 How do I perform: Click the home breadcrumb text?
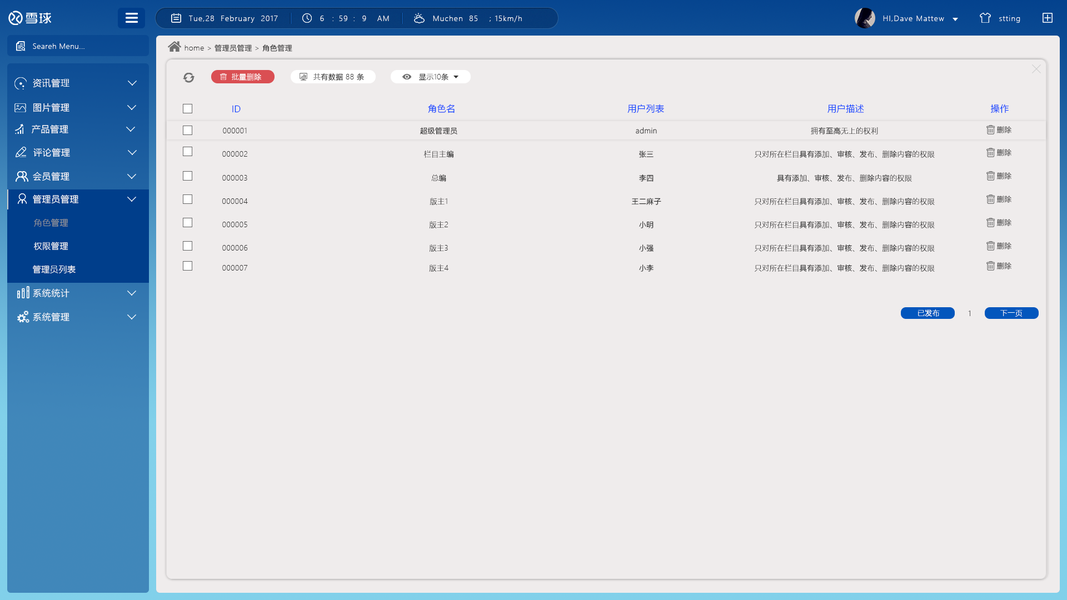(194, 48)
